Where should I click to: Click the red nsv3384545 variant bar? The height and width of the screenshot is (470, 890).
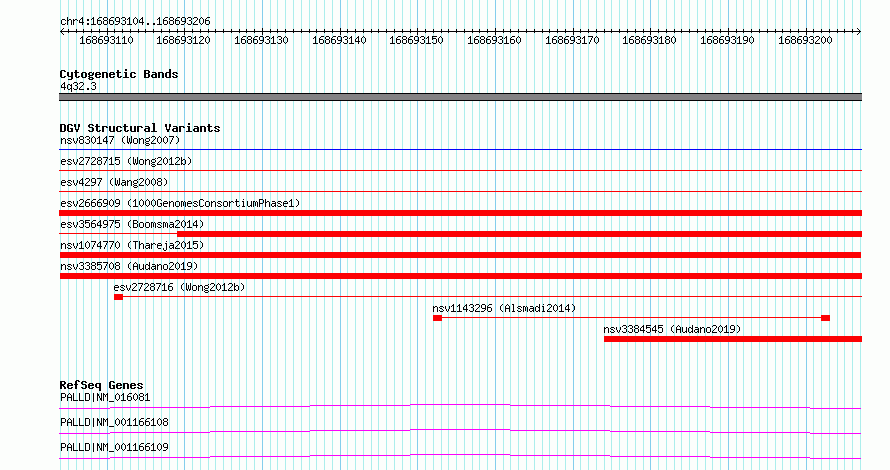(x=733, y=339)
